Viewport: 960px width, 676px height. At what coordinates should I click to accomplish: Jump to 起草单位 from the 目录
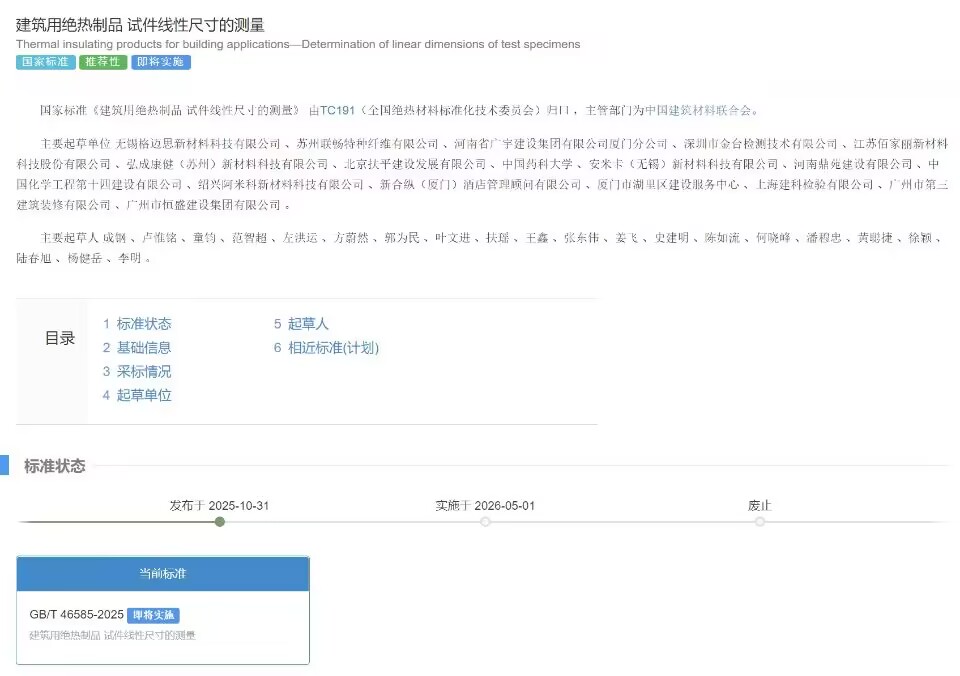pyautogui.click(x=144, y=395)
